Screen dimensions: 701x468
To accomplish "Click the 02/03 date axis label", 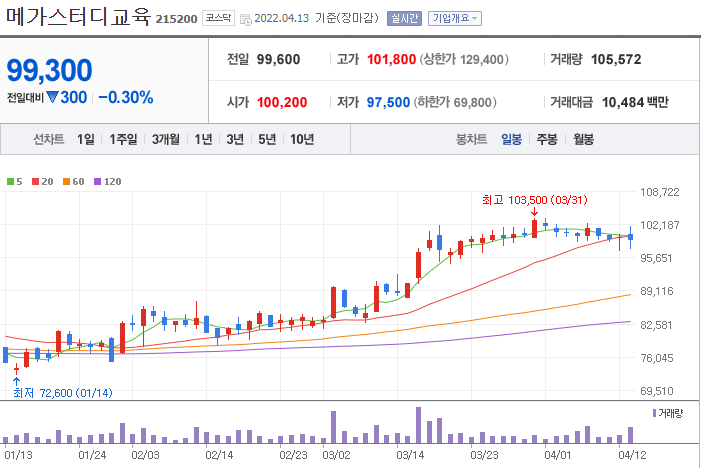I will pyautogui.click(x=145, y=455).
